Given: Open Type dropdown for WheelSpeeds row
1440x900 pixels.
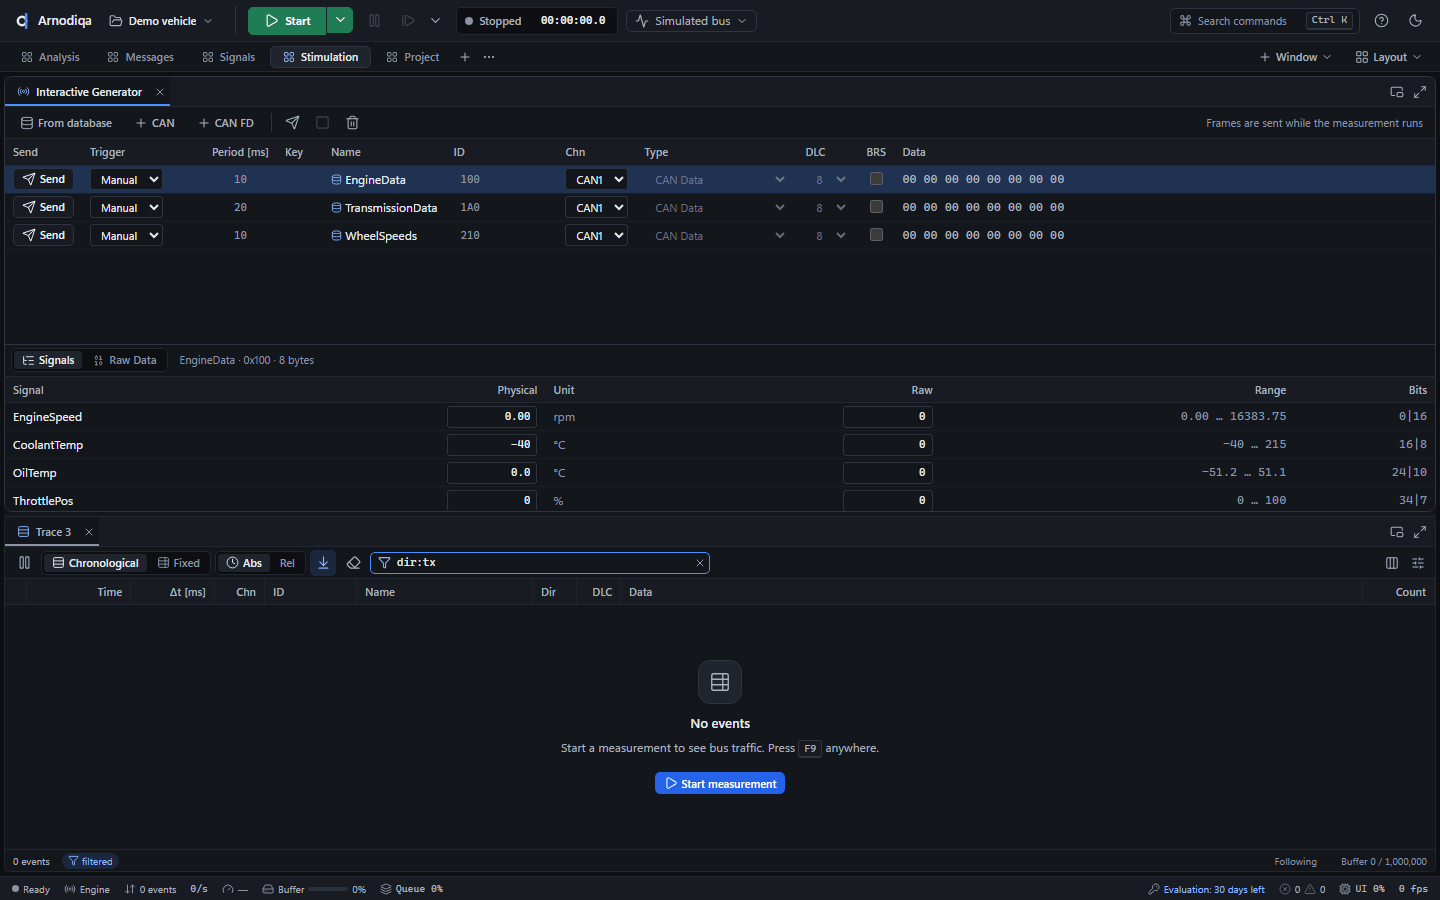Looking at the screenshot, I should coord(719,236).
